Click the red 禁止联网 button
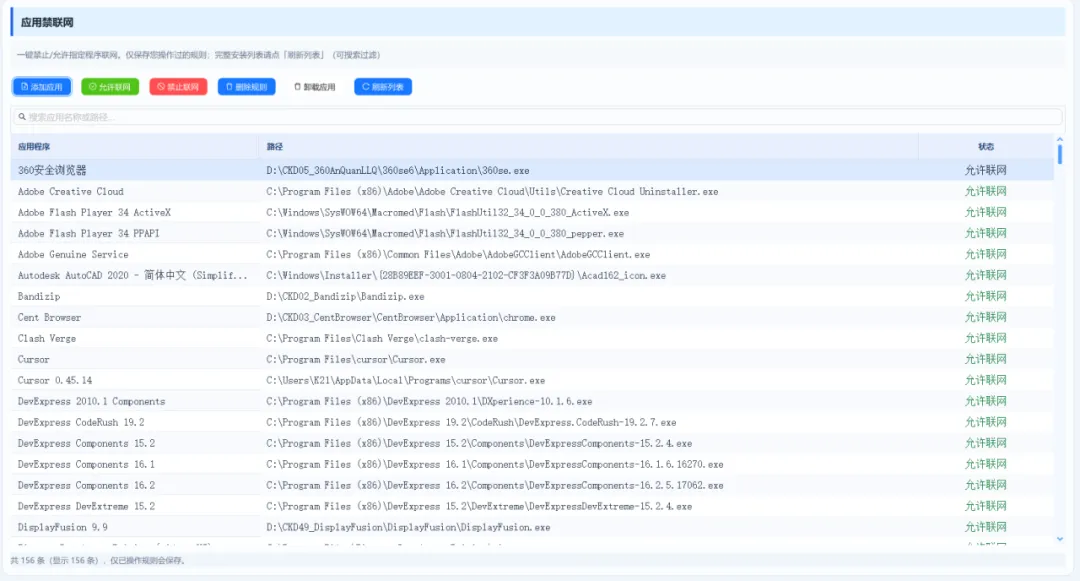Image resolution: width=1080 pixels, height=581 pixels. click(x=178, y=87)
